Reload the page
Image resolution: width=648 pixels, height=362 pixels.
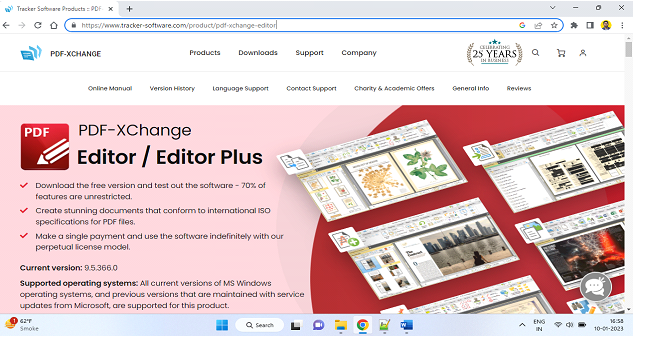38,25
